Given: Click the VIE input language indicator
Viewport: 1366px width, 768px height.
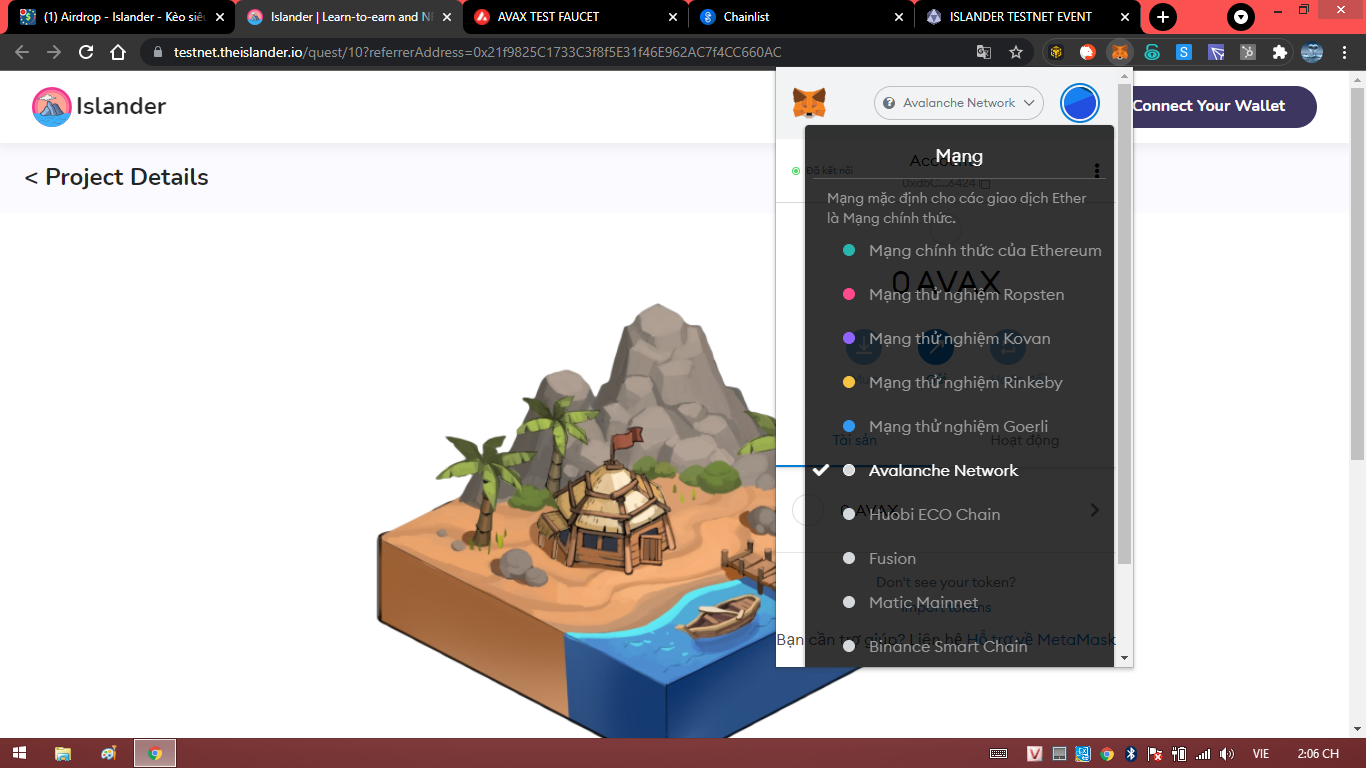Looking at the screenshot, I should pos(1261,753).
